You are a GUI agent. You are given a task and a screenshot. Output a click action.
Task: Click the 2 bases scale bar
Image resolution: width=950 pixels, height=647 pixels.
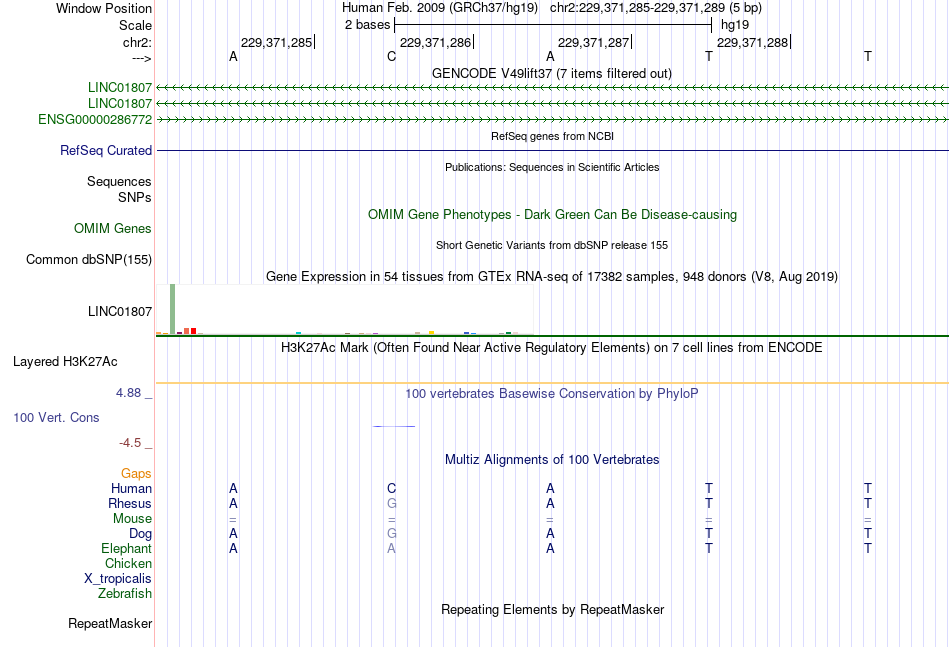click(553, 25)
